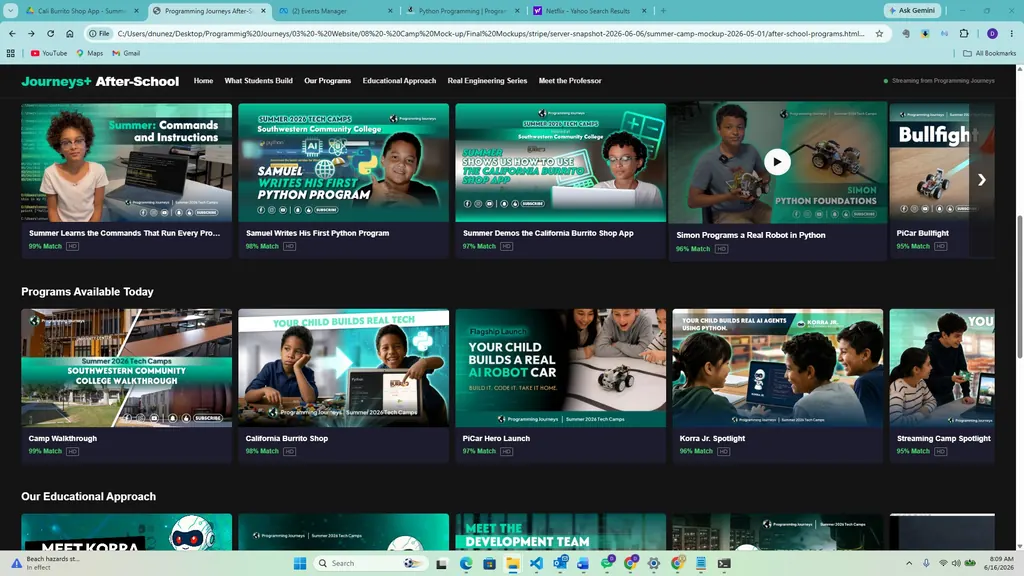Click the page vertical scrollbar thumb
Image resolution: width=1024 pixels, height=576 pixels.
pos(1019,286)
